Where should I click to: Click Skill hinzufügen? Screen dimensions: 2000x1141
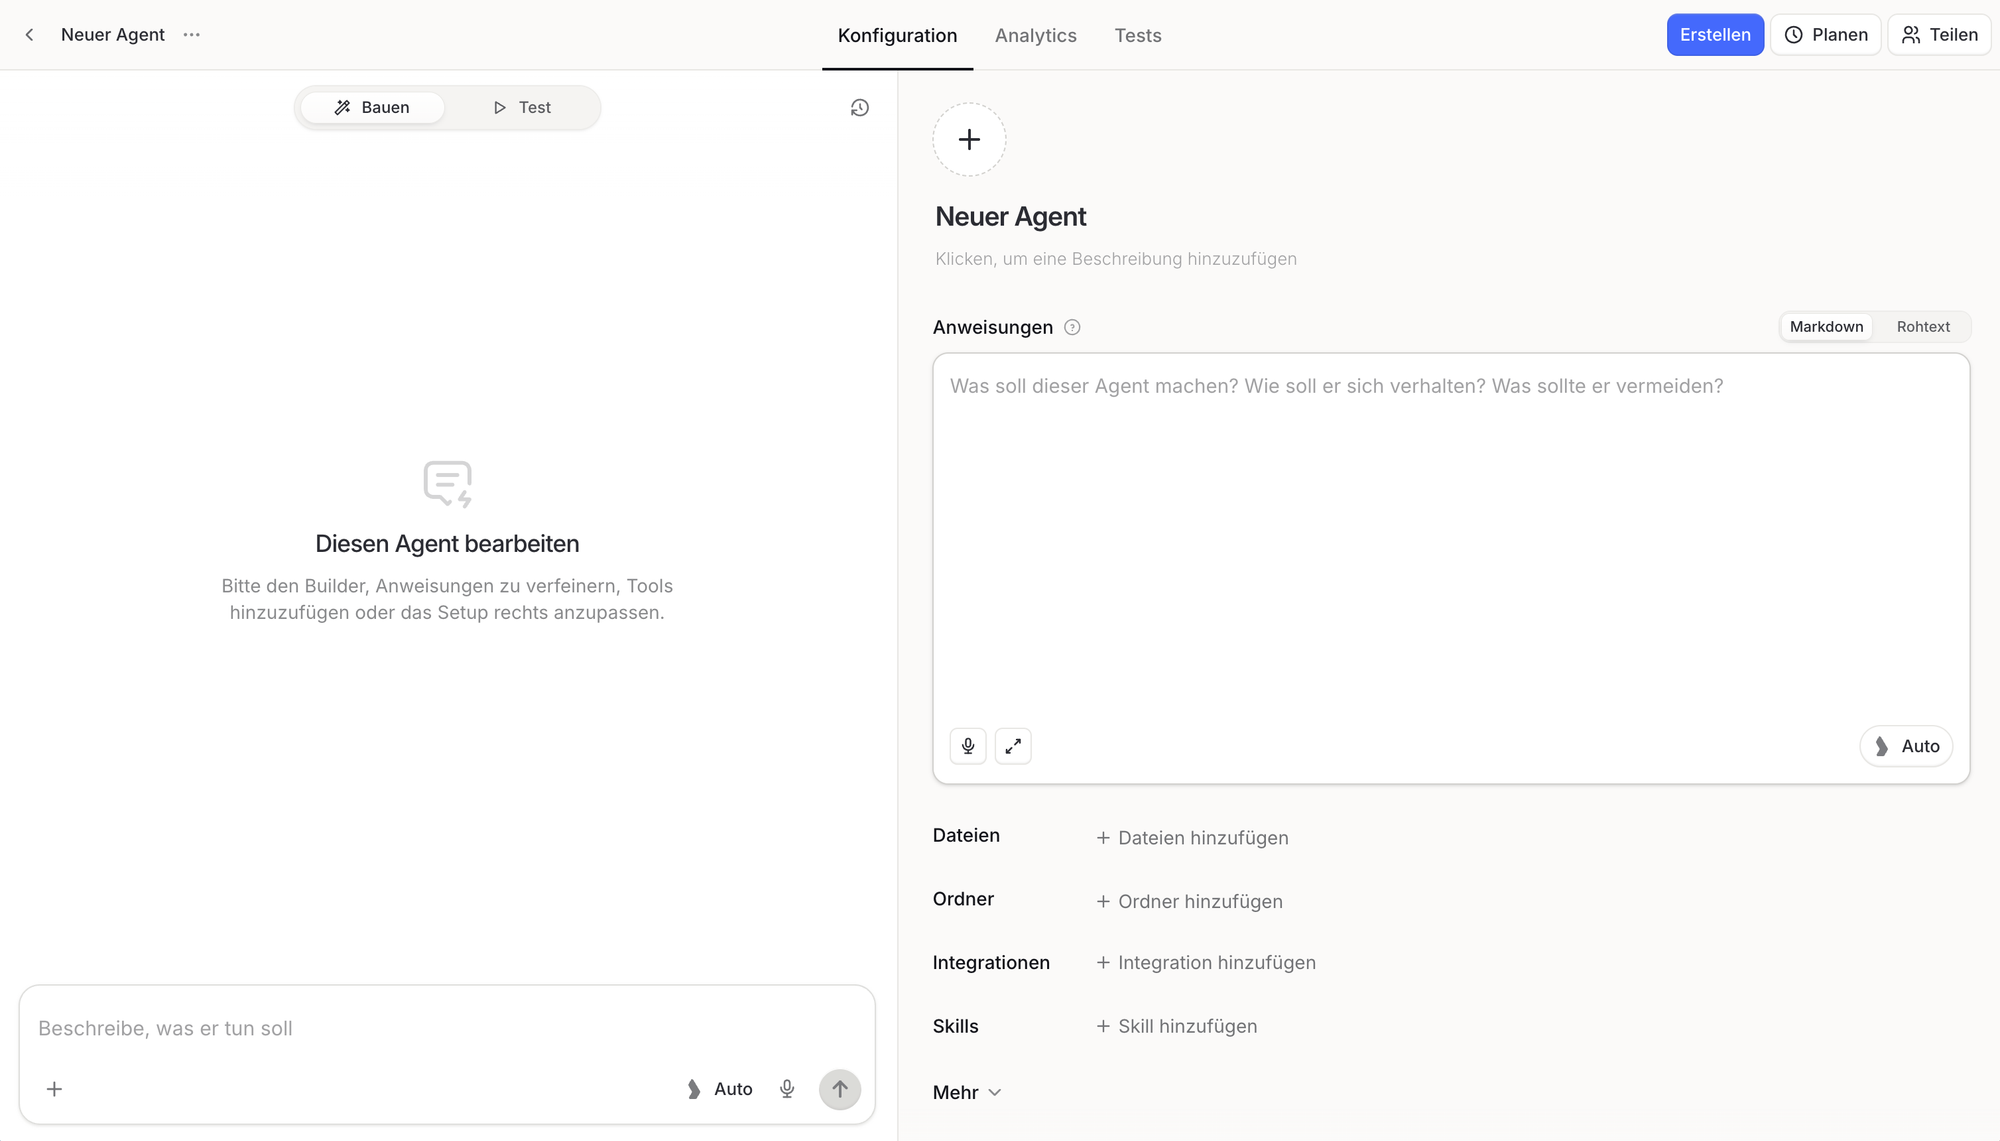pos(1176,1027)
